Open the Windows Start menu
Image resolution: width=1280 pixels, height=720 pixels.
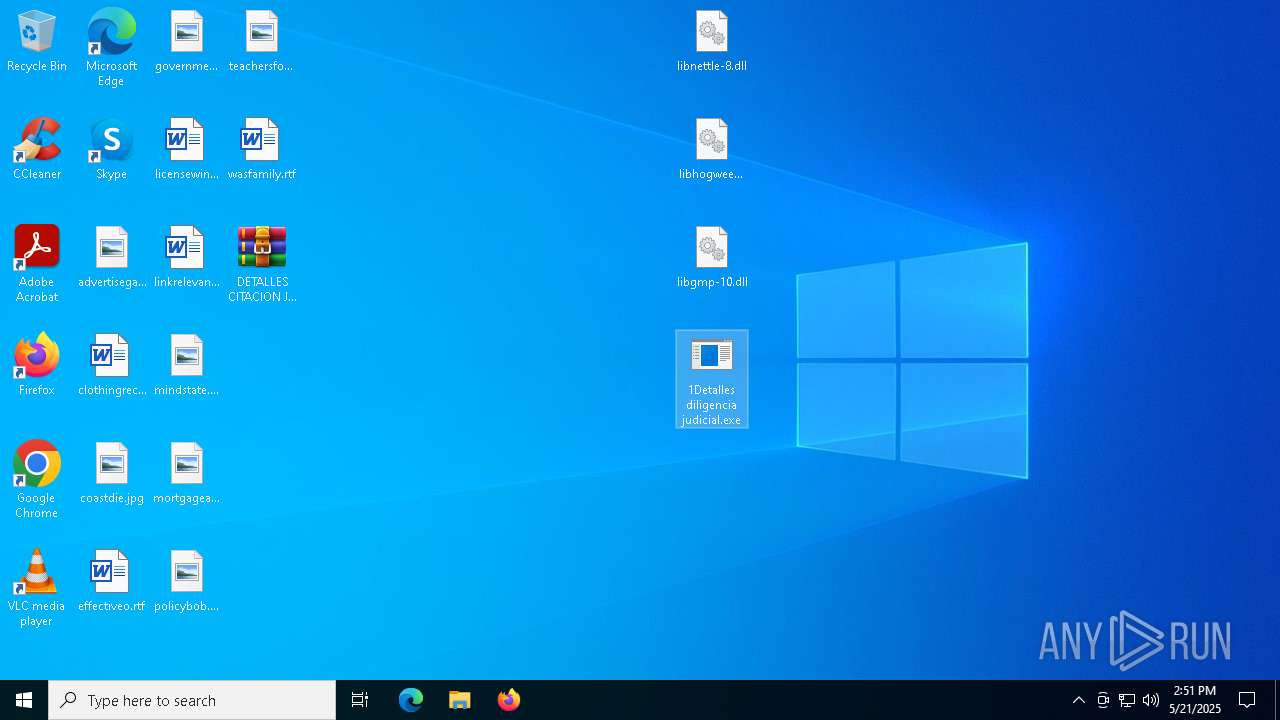(24, 700)
